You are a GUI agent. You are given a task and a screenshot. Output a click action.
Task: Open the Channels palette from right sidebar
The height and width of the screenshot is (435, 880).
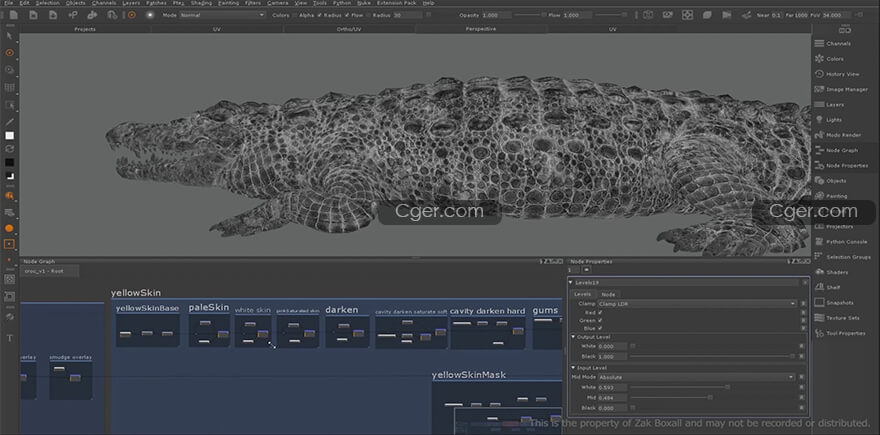838,44
